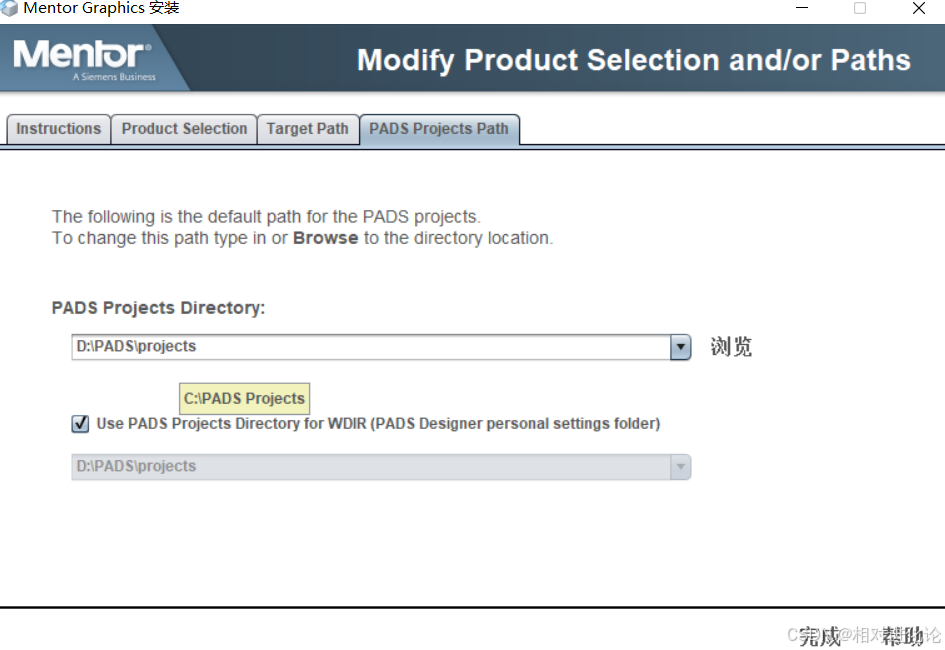
Task: Click the PADS Projects Directory path field
Action: [371, 346]
